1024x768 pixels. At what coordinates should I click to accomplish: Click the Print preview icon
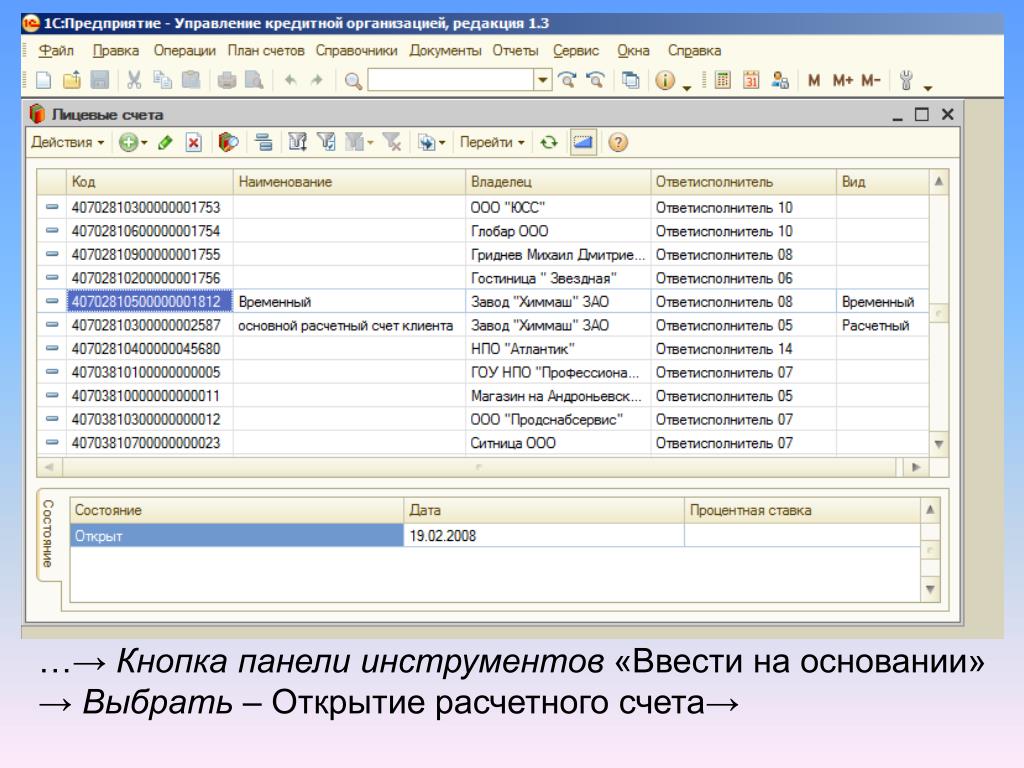(x=254, y=80)
